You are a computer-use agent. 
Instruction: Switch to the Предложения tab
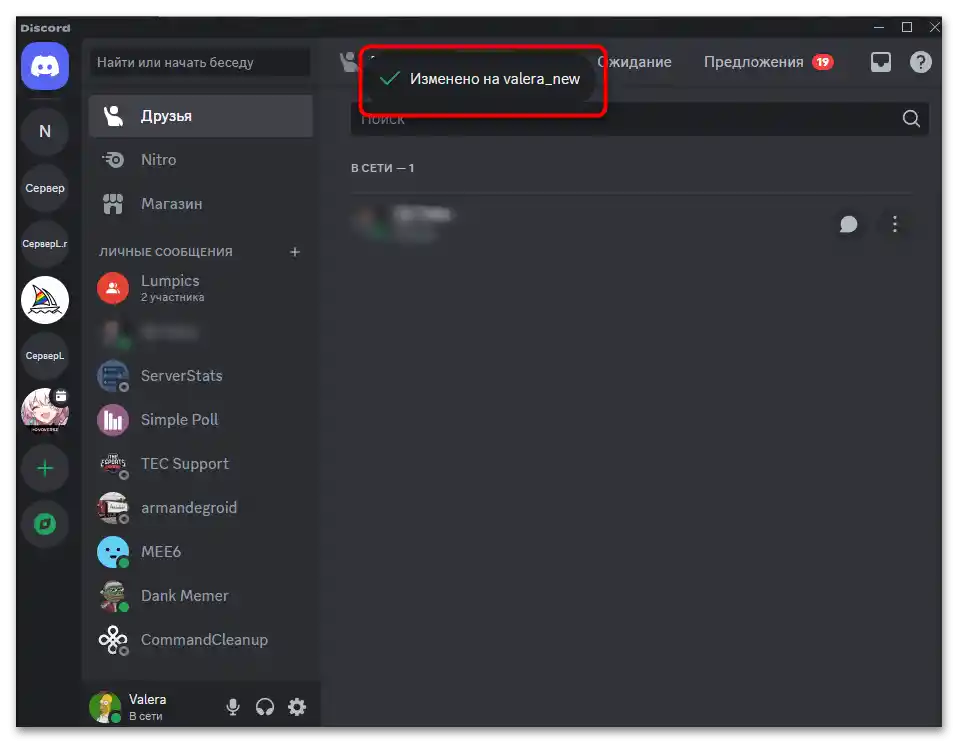[x=768, y=62]
